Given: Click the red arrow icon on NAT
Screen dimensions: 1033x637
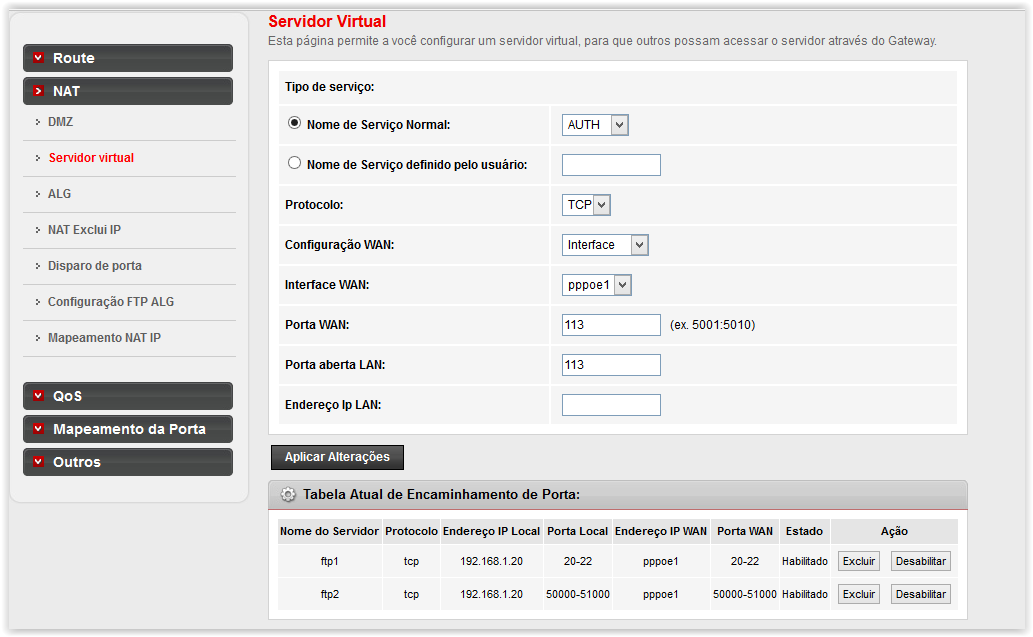Looking at the screenshot, I should click(39, 91).
